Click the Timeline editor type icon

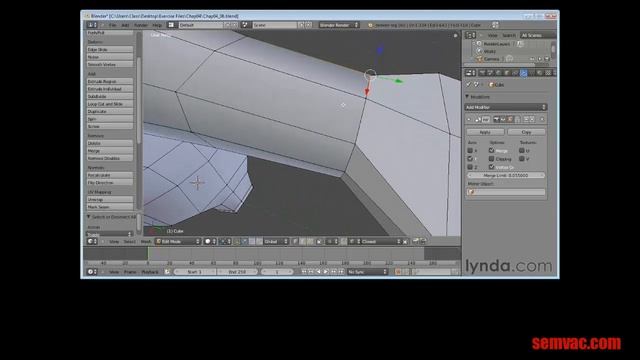tap(91, 272)
